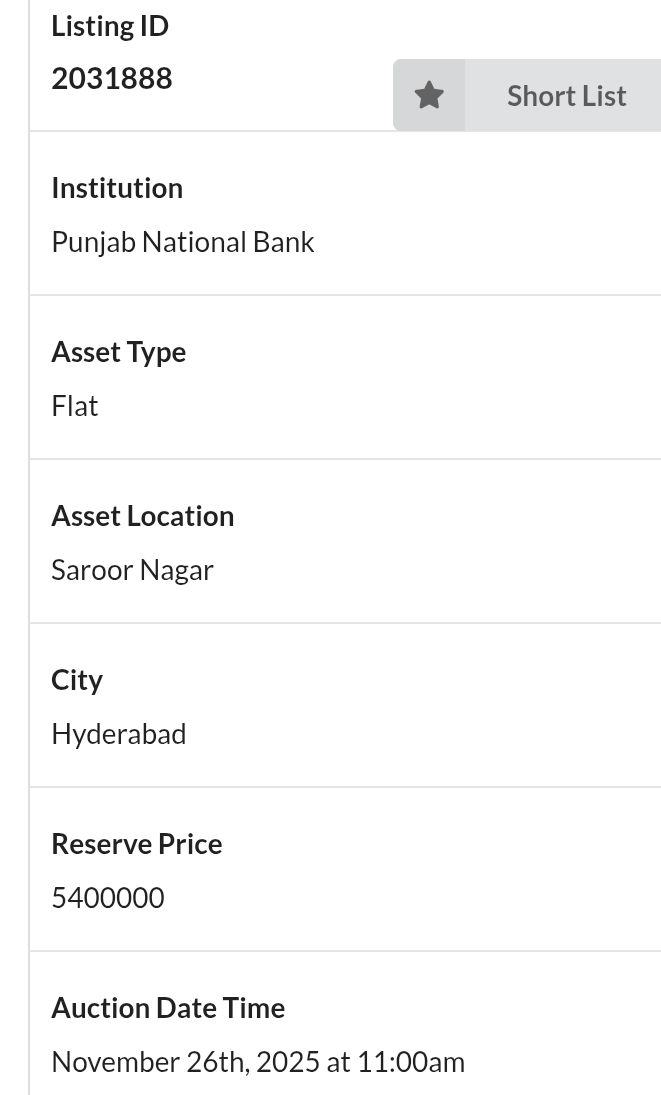
Task: Select the City field label
Action: 77,679
